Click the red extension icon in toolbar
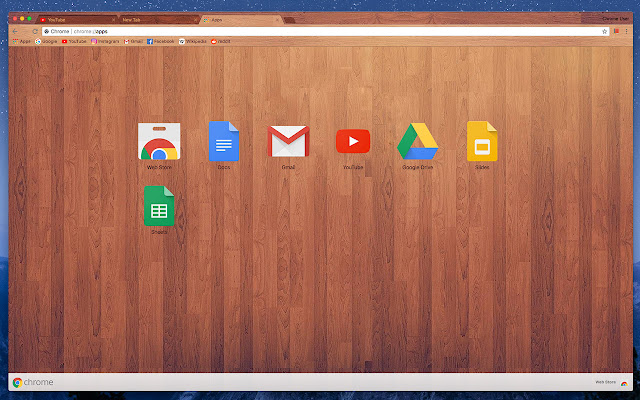Viewport: 640px width, 400px height. 616,31
